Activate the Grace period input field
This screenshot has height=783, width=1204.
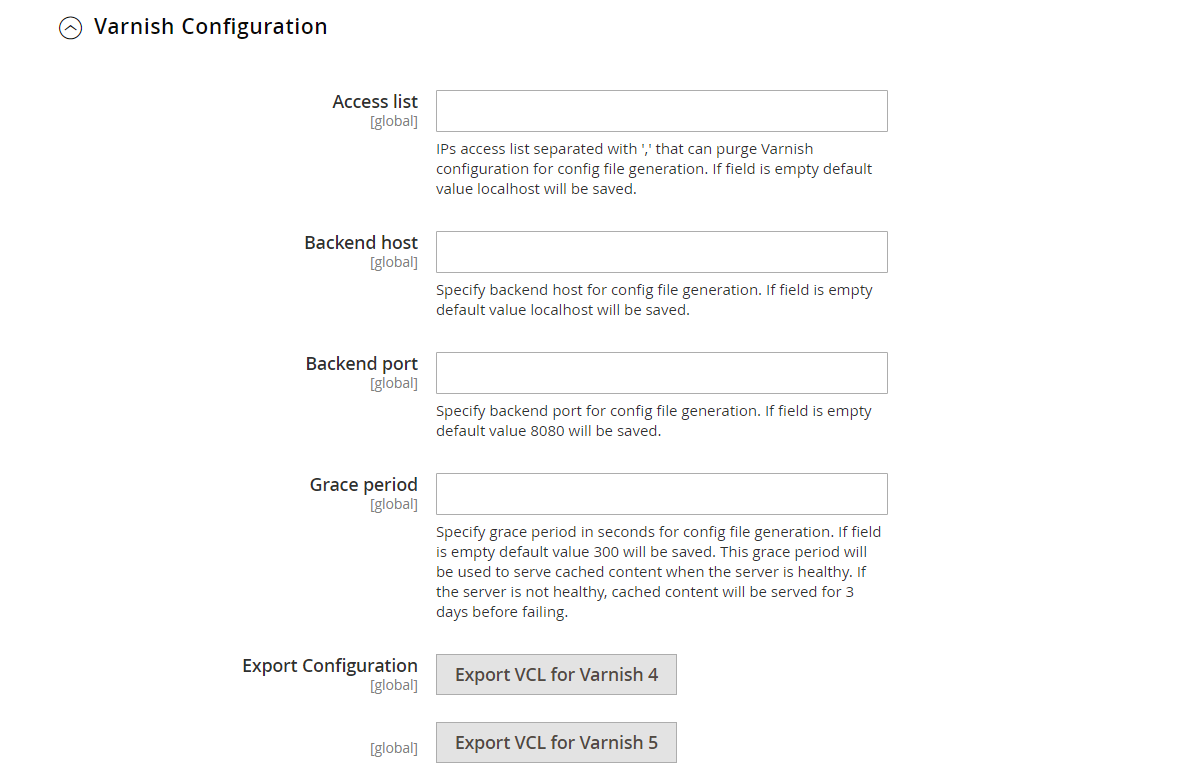[662, 494]
